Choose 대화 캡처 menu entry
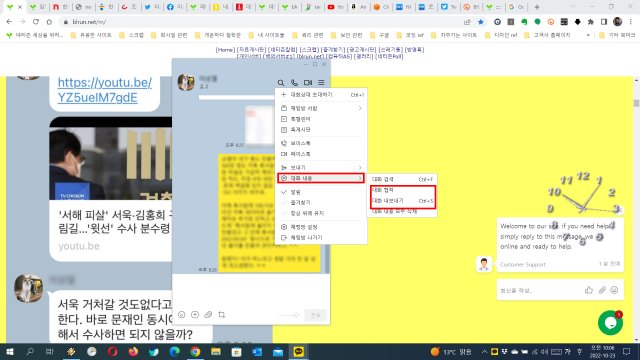 [x=402, y=190]
